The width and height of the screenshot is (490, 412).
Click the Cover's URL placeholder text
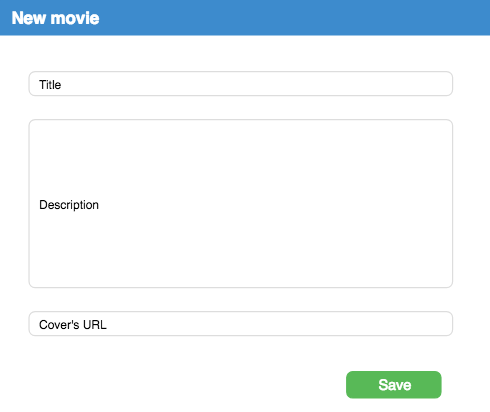point(73,325)
